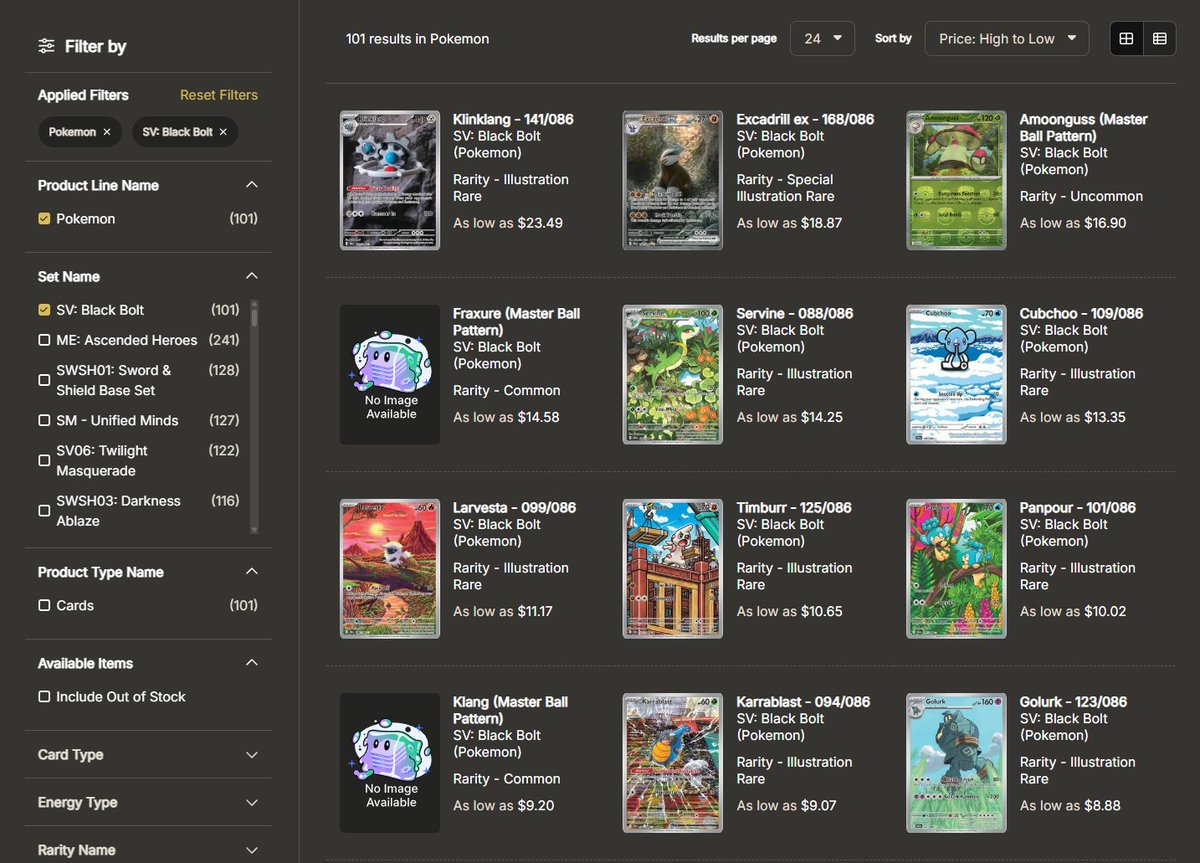Open the Results per page dropdown

pyautogui.click(x=822, y=39)
